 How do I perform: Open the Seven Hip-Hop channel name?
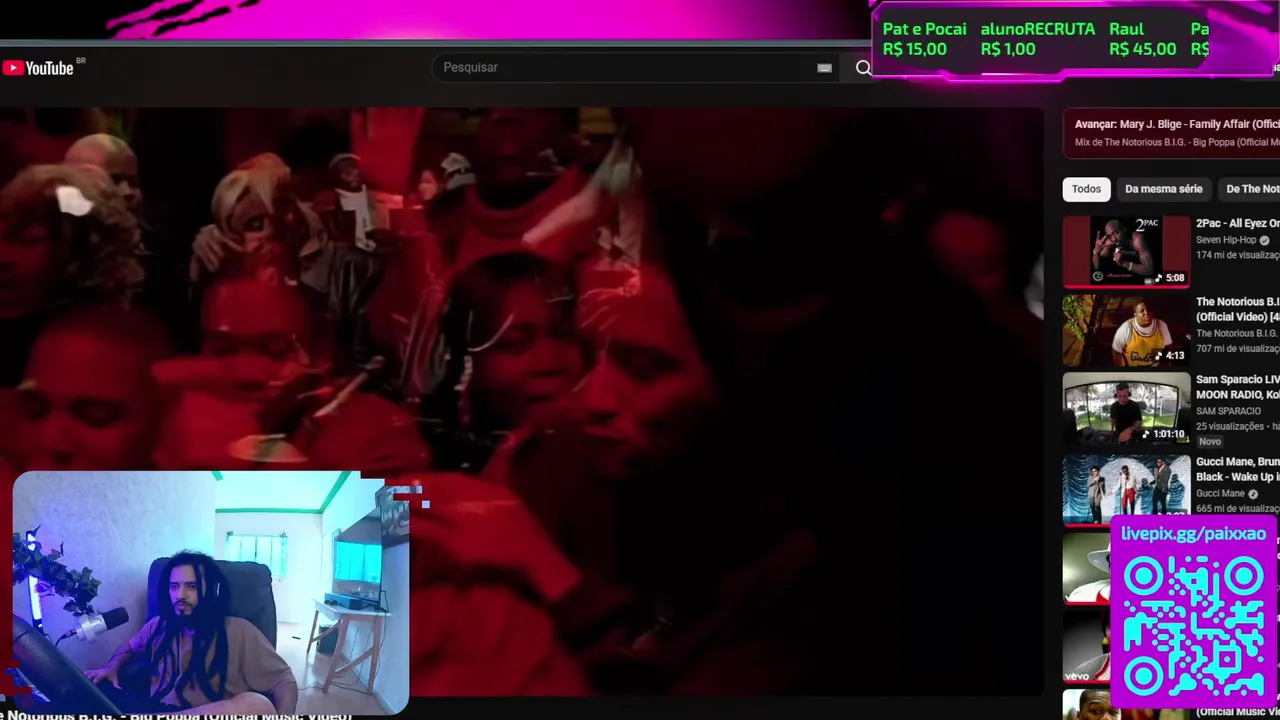[1226, 240]
